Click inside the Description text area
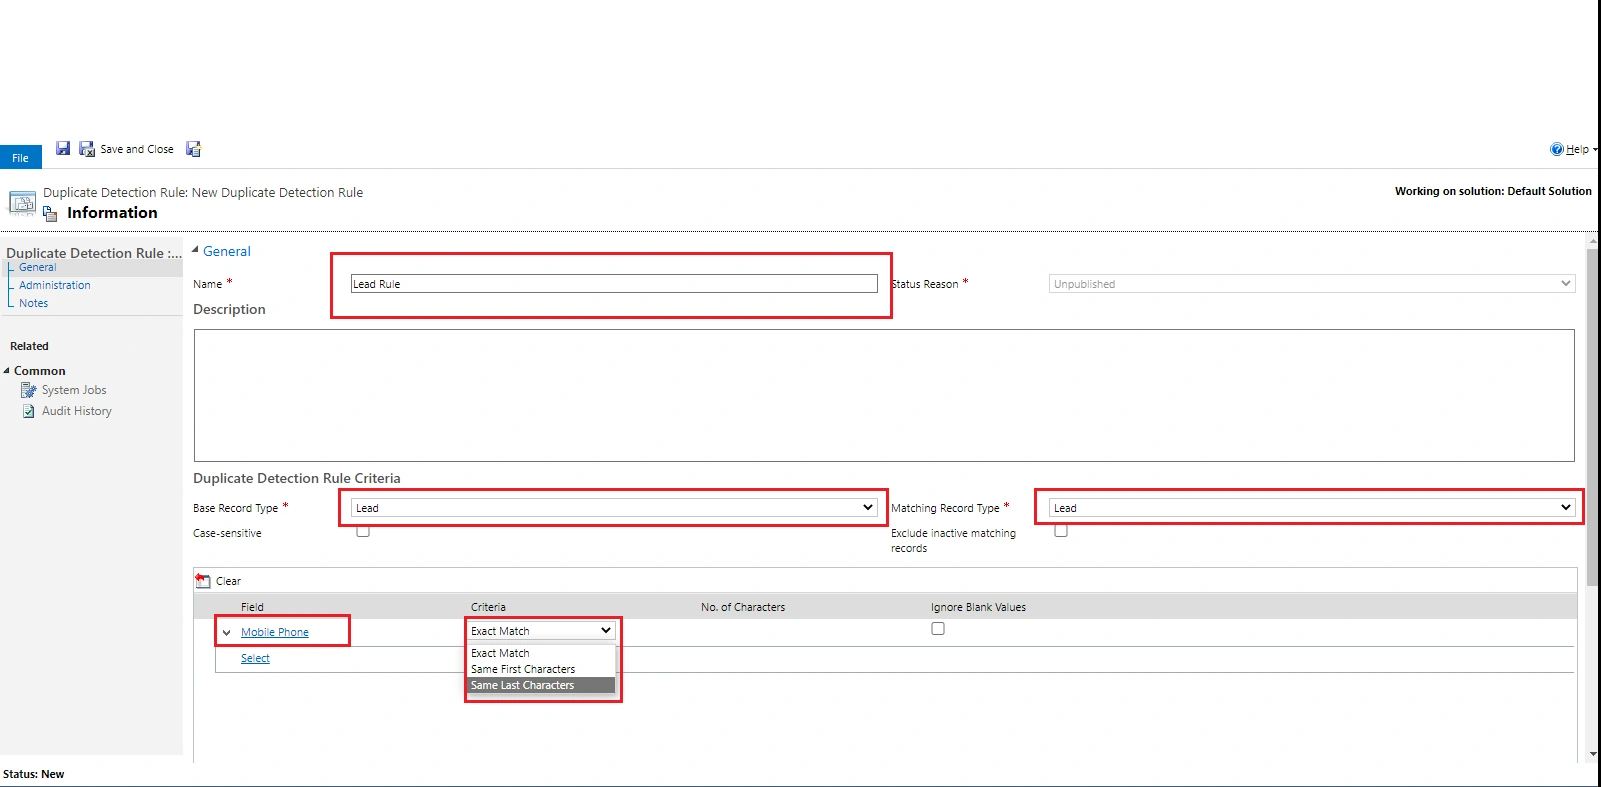The image size is (1601, 787). point(884,395)
